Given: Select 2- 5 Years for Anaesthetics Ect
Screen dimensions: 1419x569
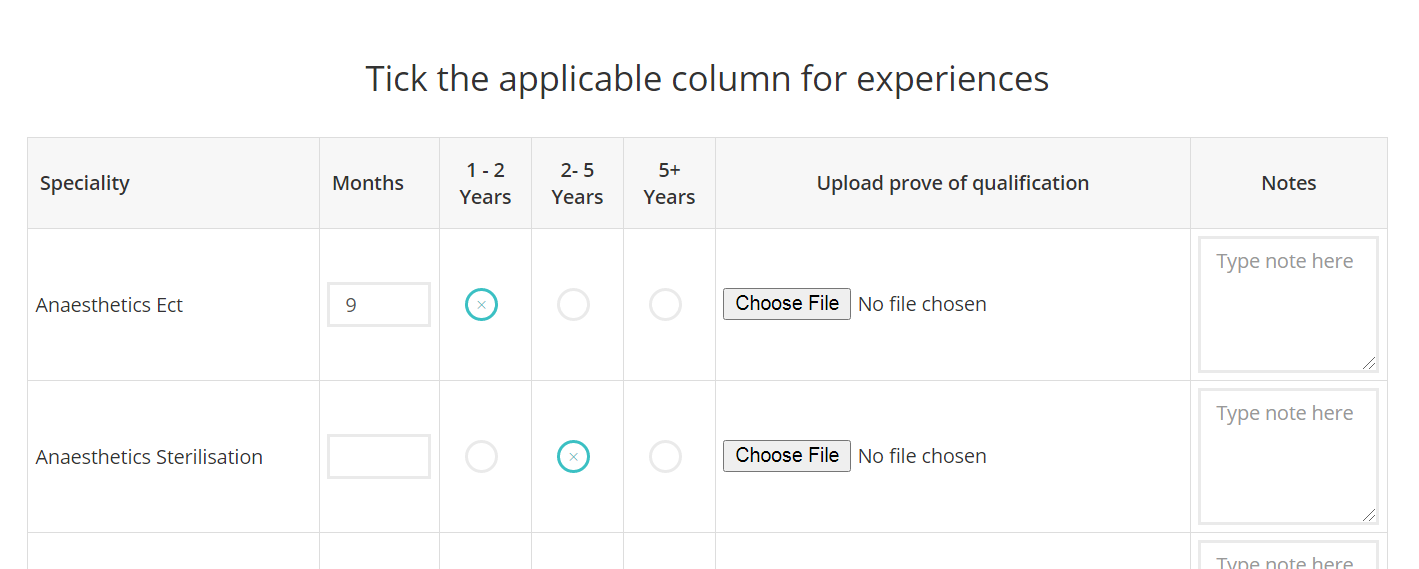Looking at the screenshot, I should coord(573,305).
